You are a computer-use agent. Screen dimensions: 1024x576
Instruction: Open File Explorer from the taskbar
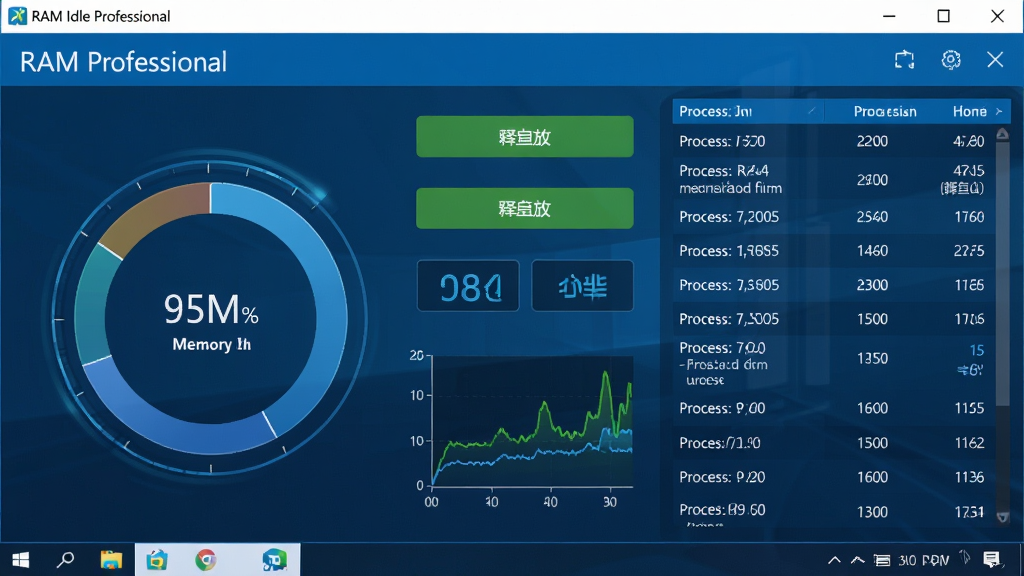point(111,560)
